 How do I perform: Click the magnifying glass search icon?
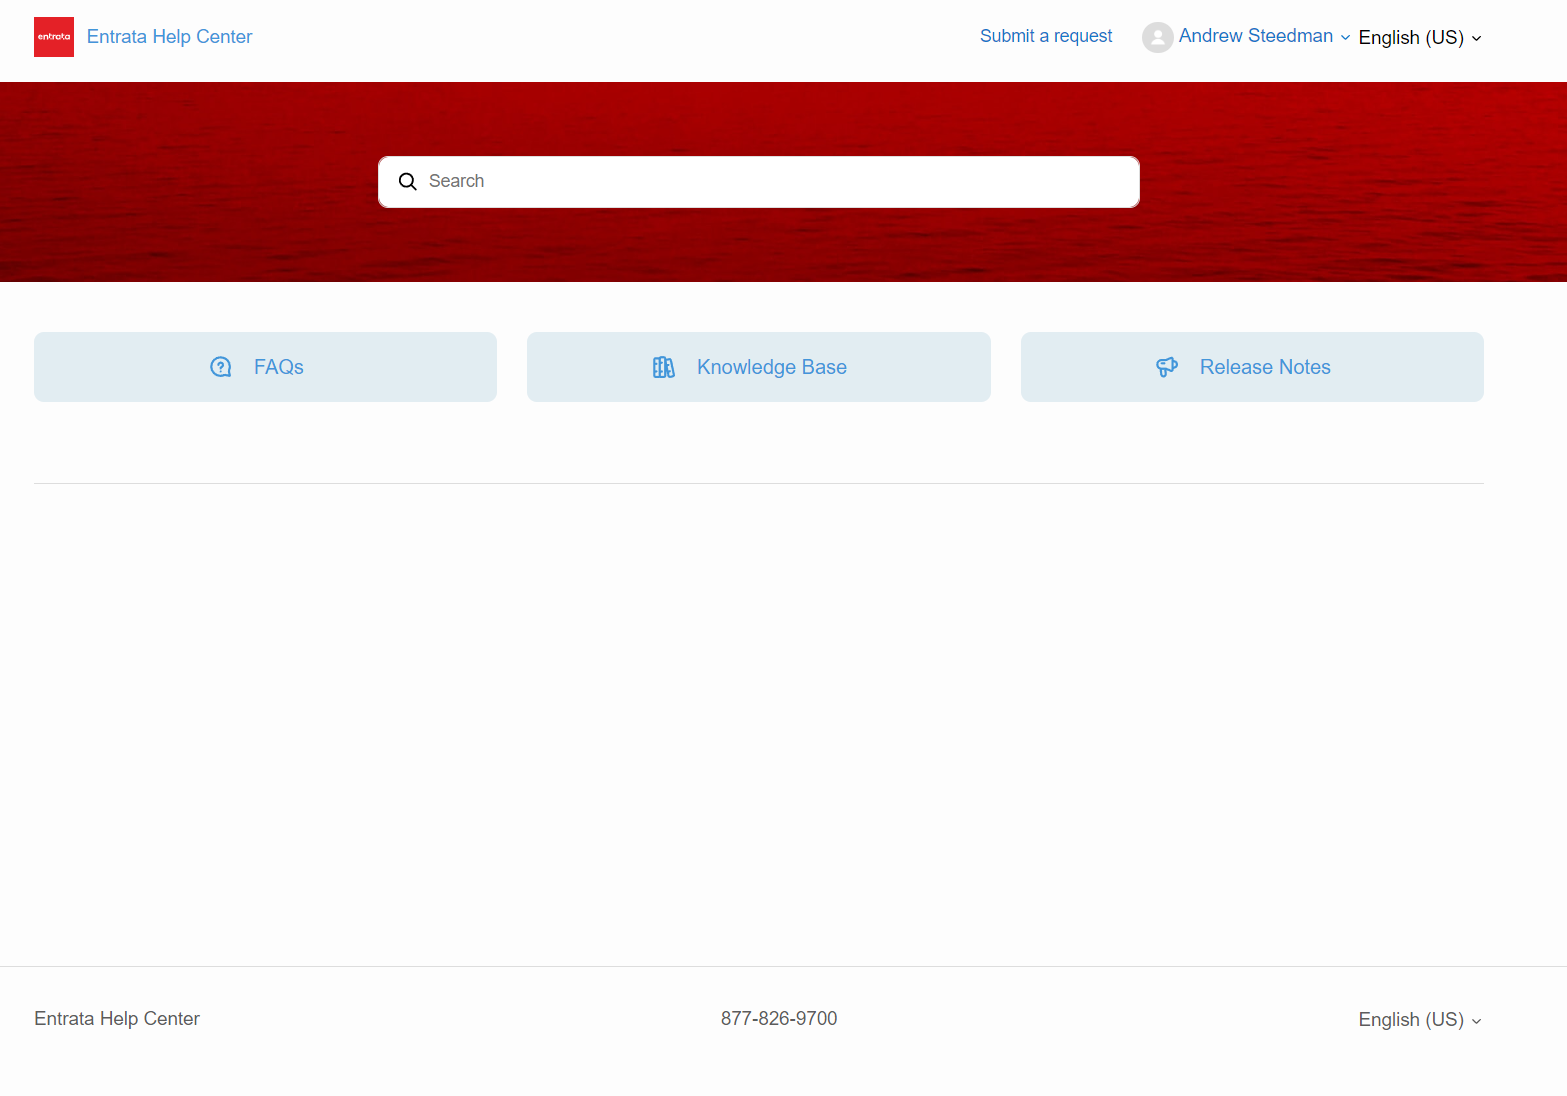(408, 182)
